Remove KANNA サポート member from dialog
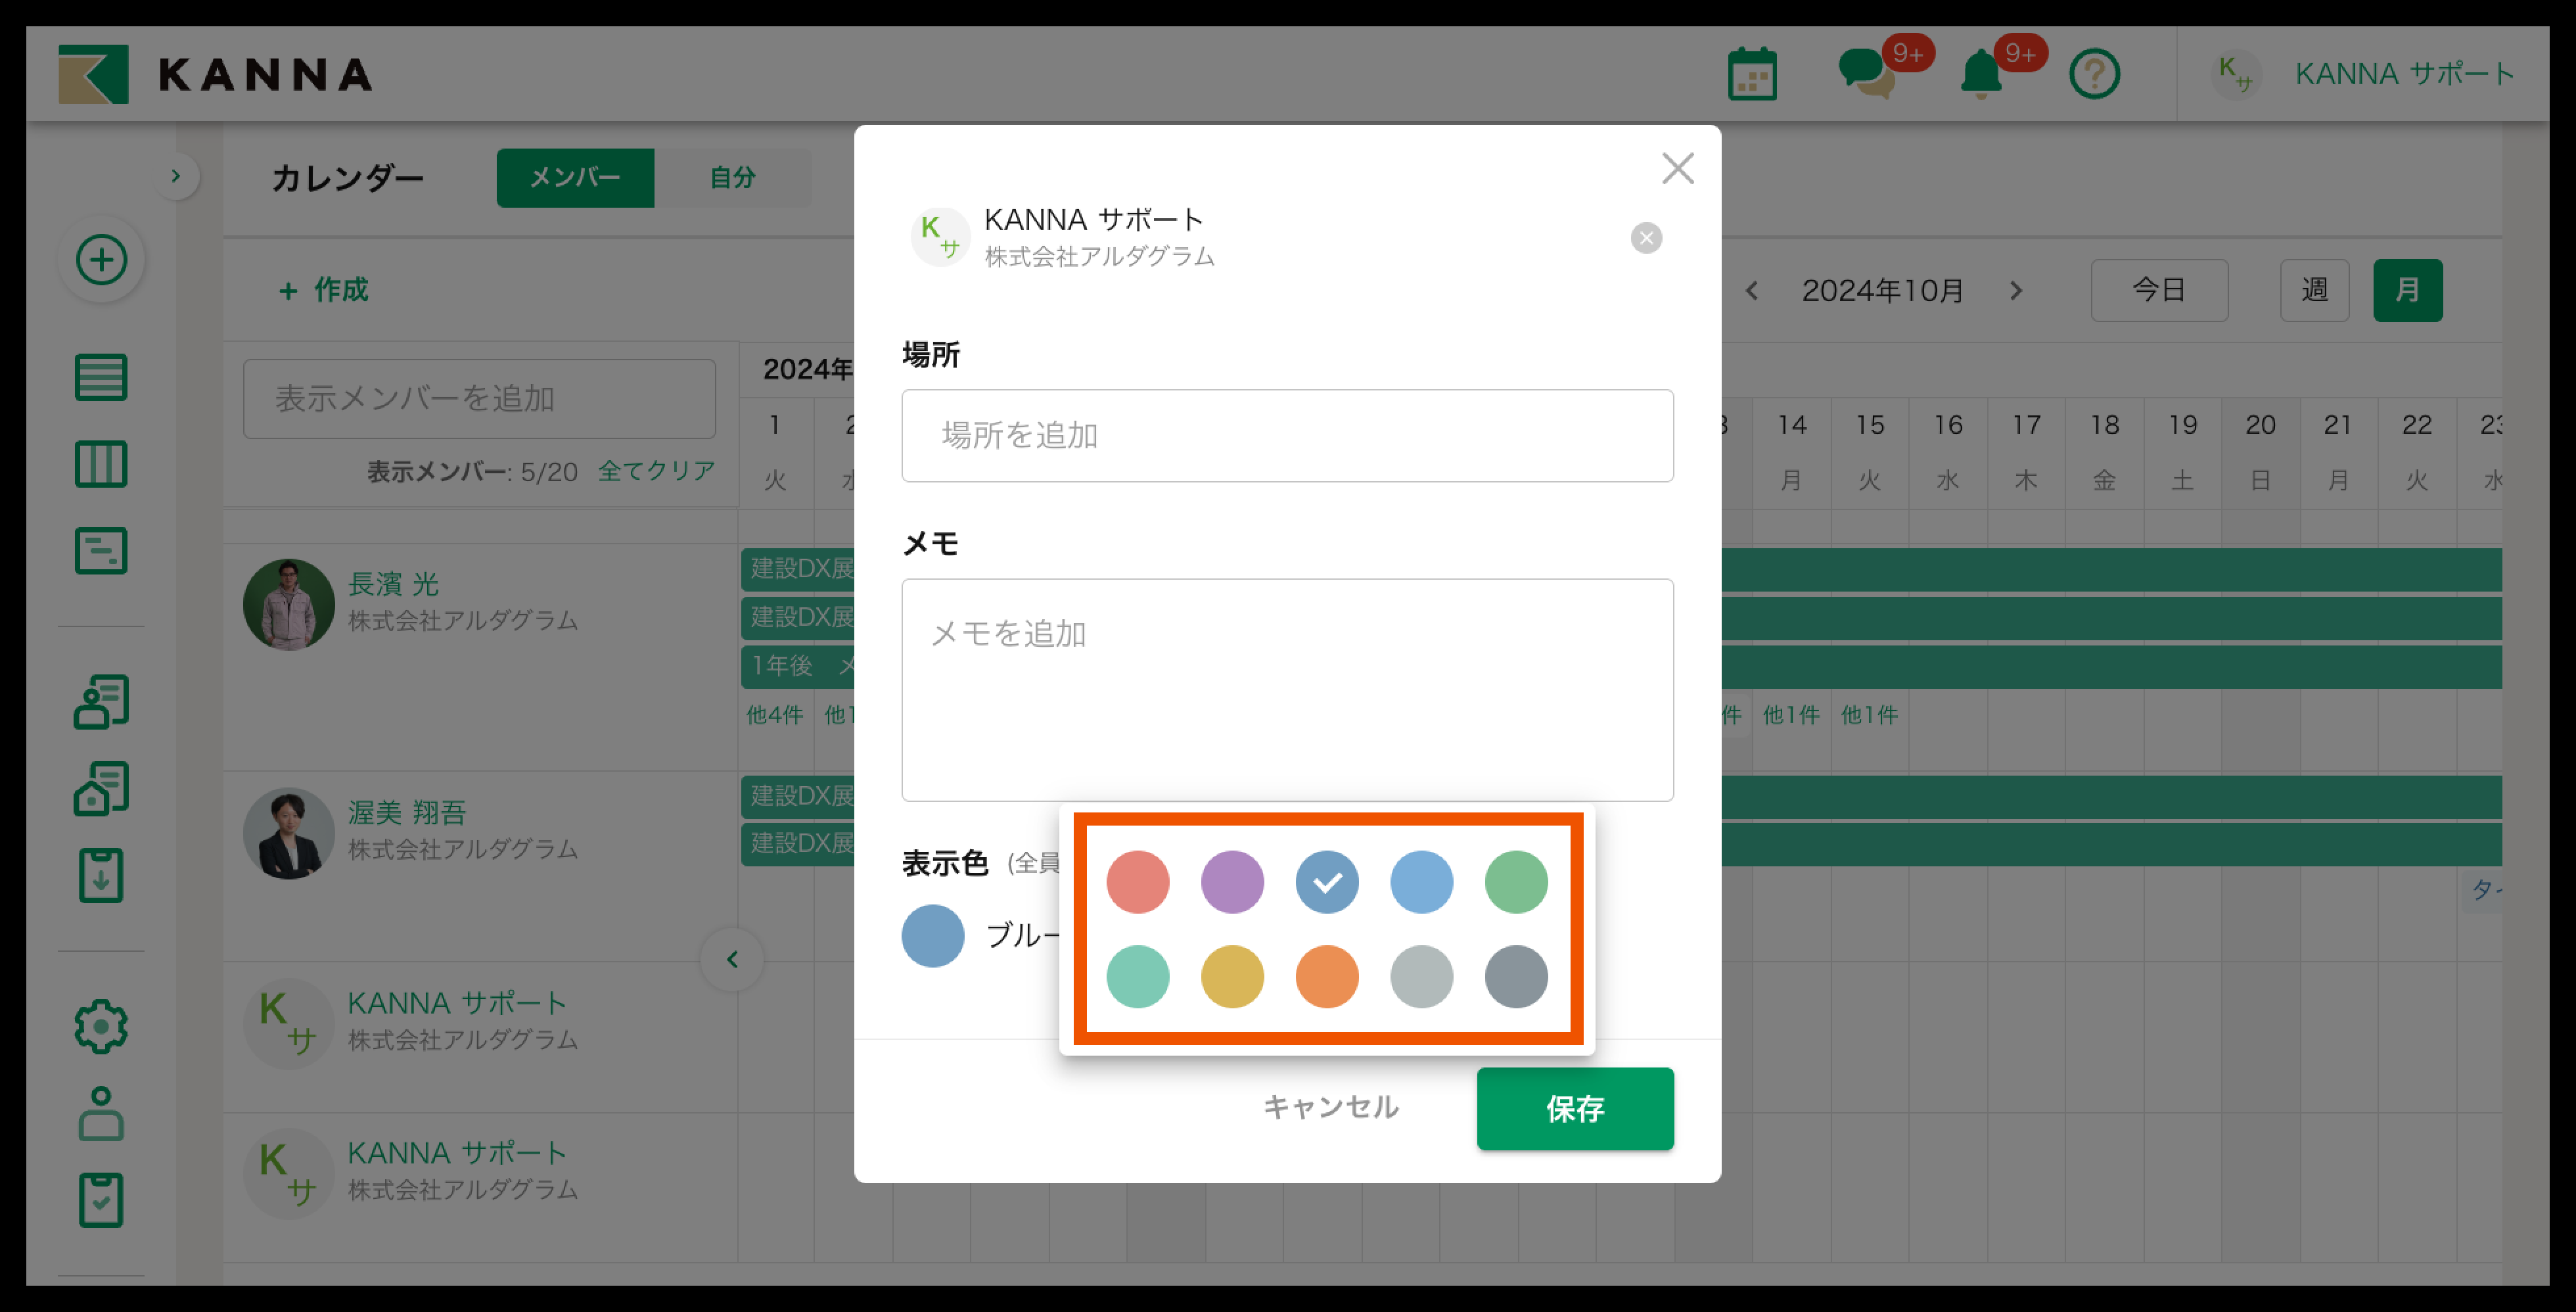The width and height of the screenshot is (2576, 1312). (x=1646, y=238)
